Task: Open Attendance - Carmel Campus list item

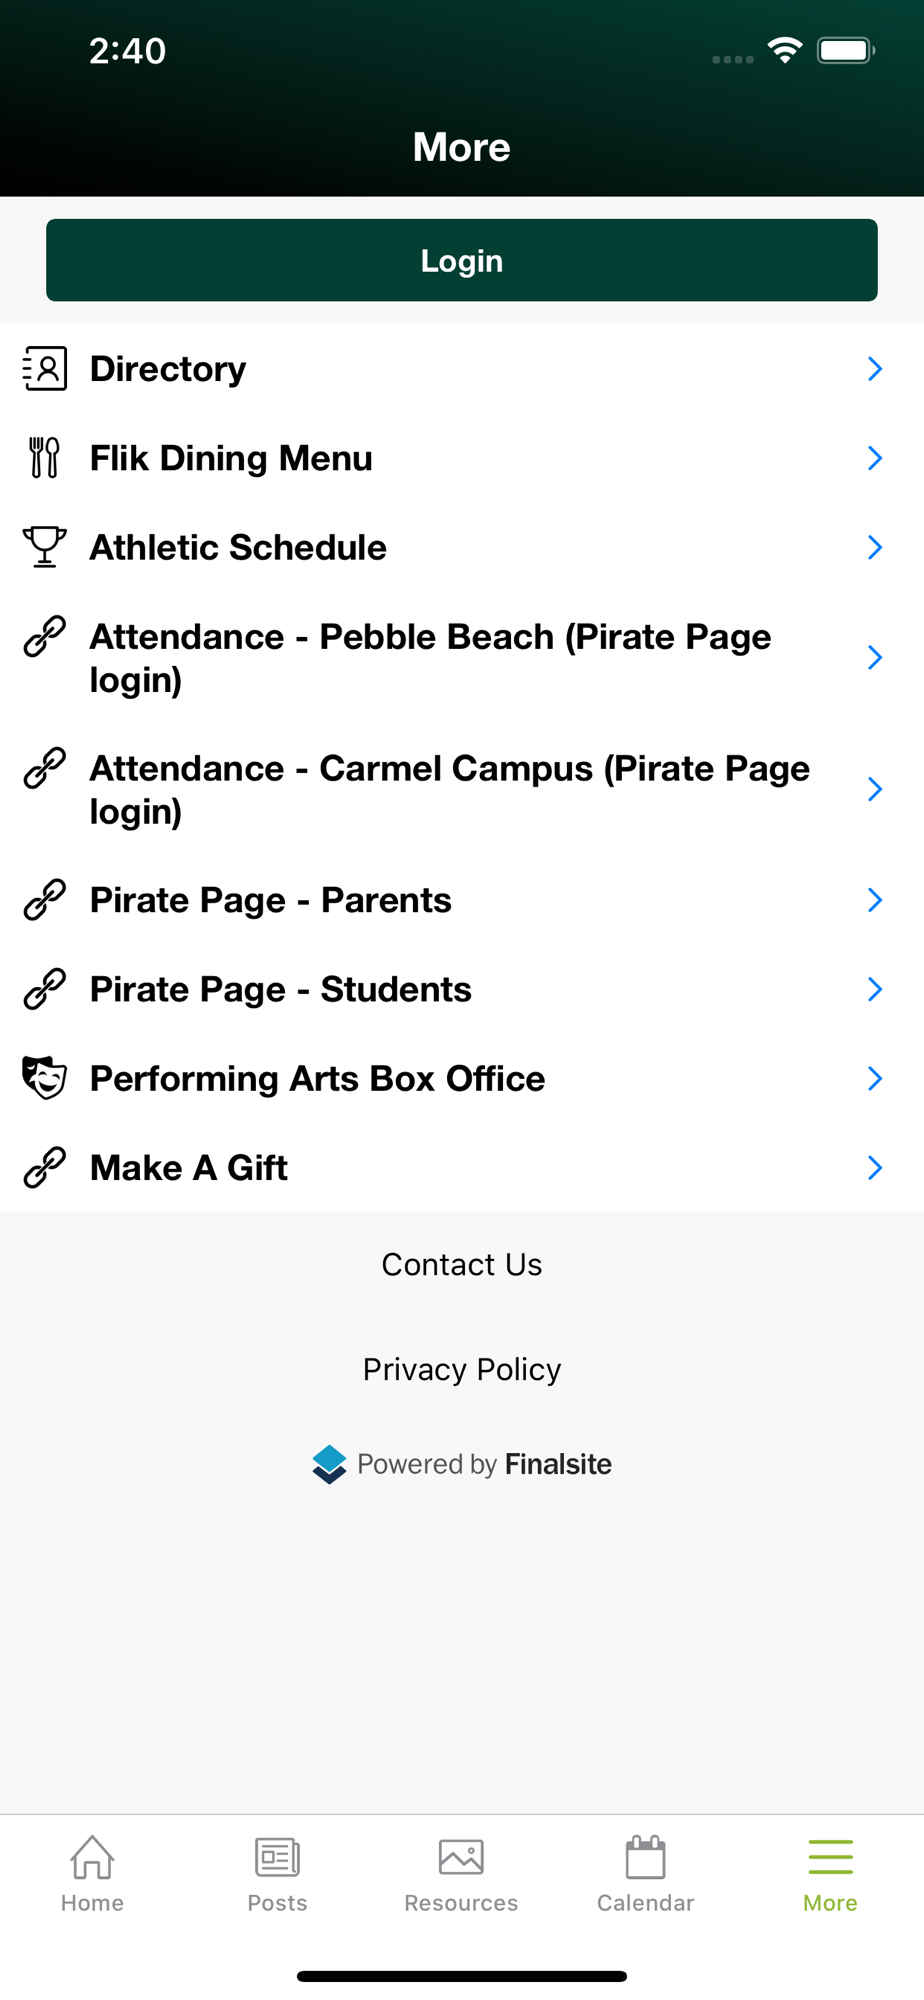Action: coord(450,789)
